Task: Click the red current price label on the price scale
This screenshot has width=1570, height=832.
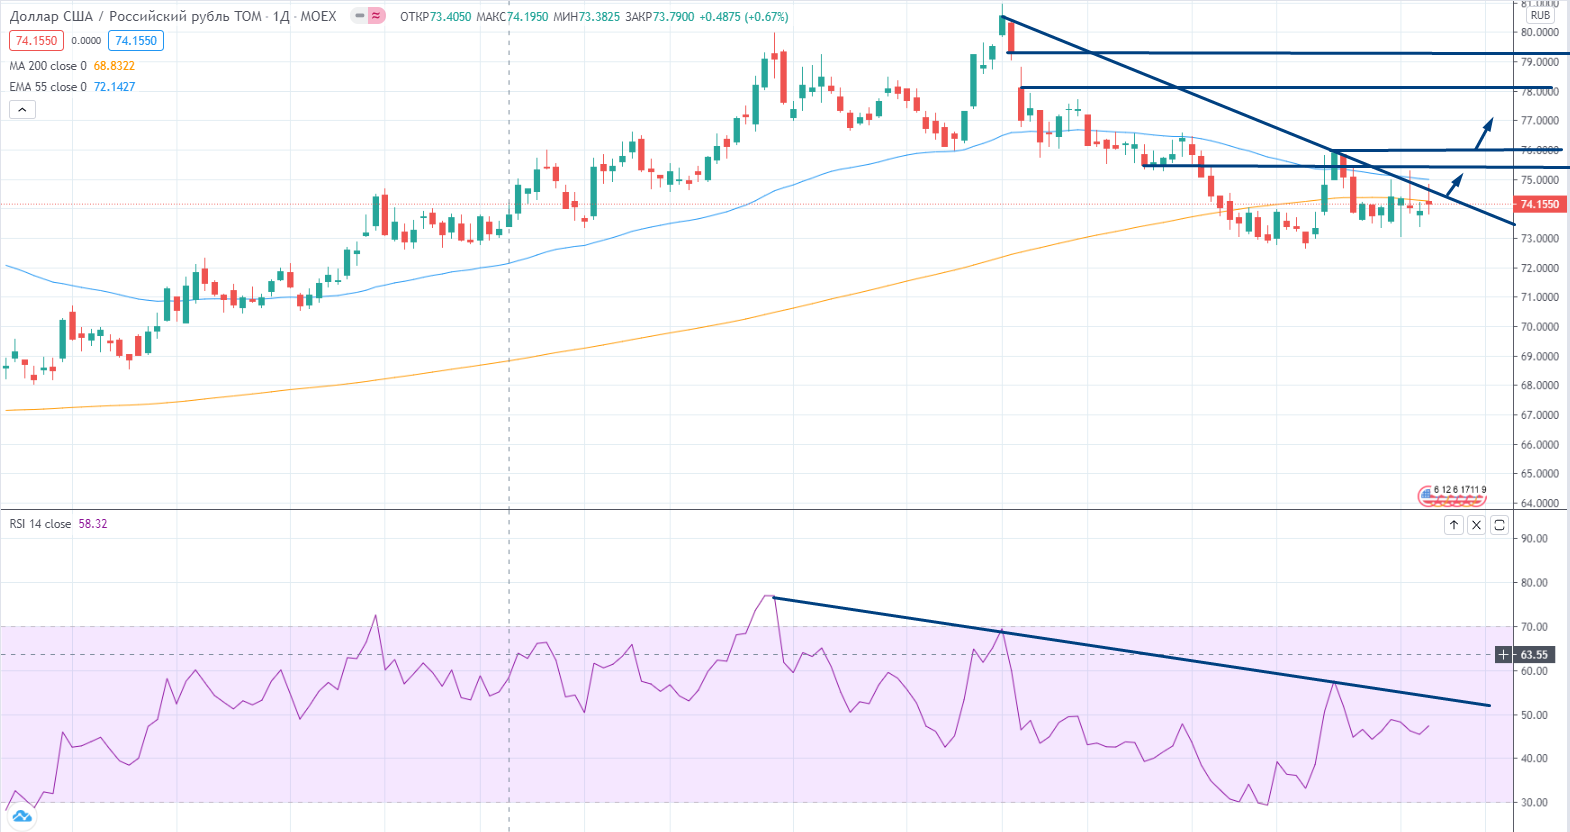Action: pos(1539,204)
